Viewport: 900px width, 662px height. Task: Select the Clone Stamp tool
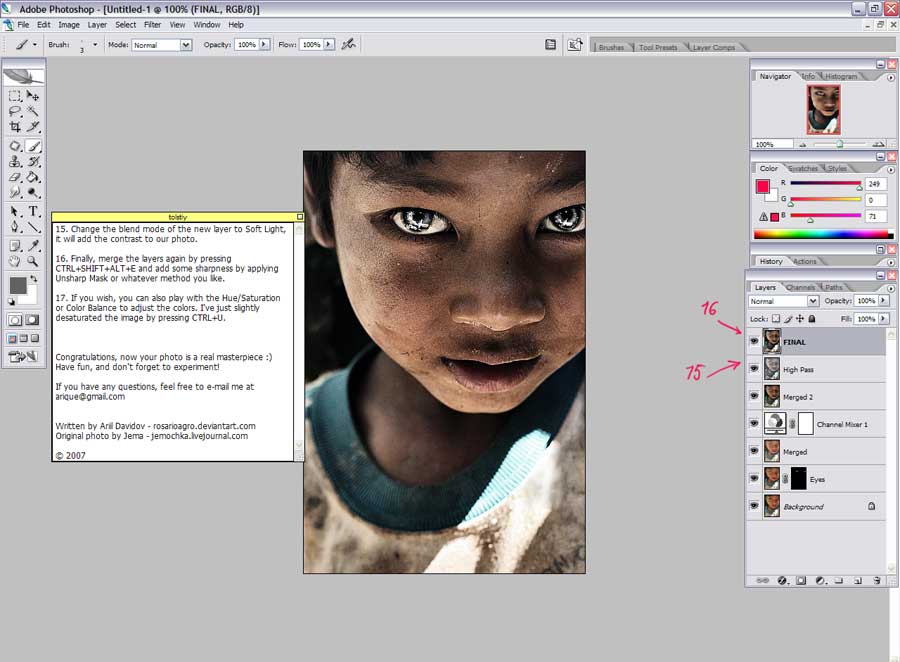[x=15, y=161]
